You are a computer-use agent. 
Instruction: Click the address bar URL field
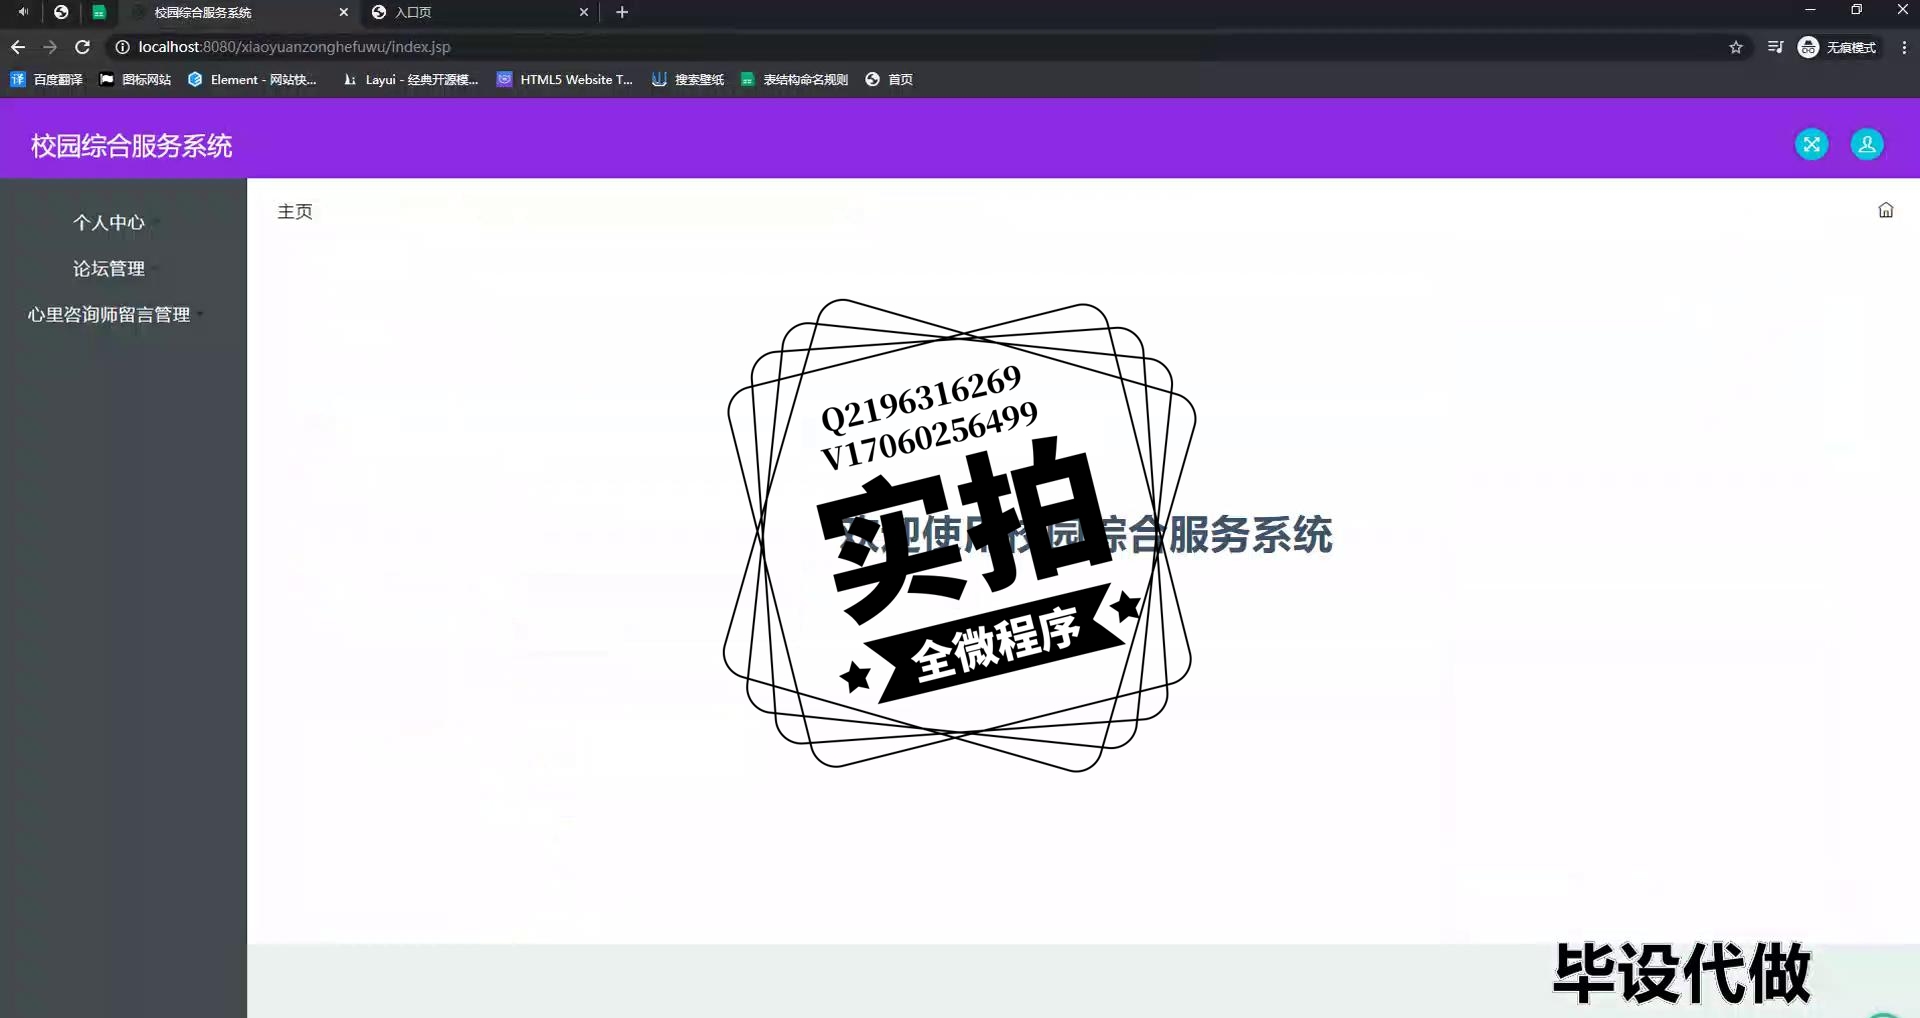(920, 47)
